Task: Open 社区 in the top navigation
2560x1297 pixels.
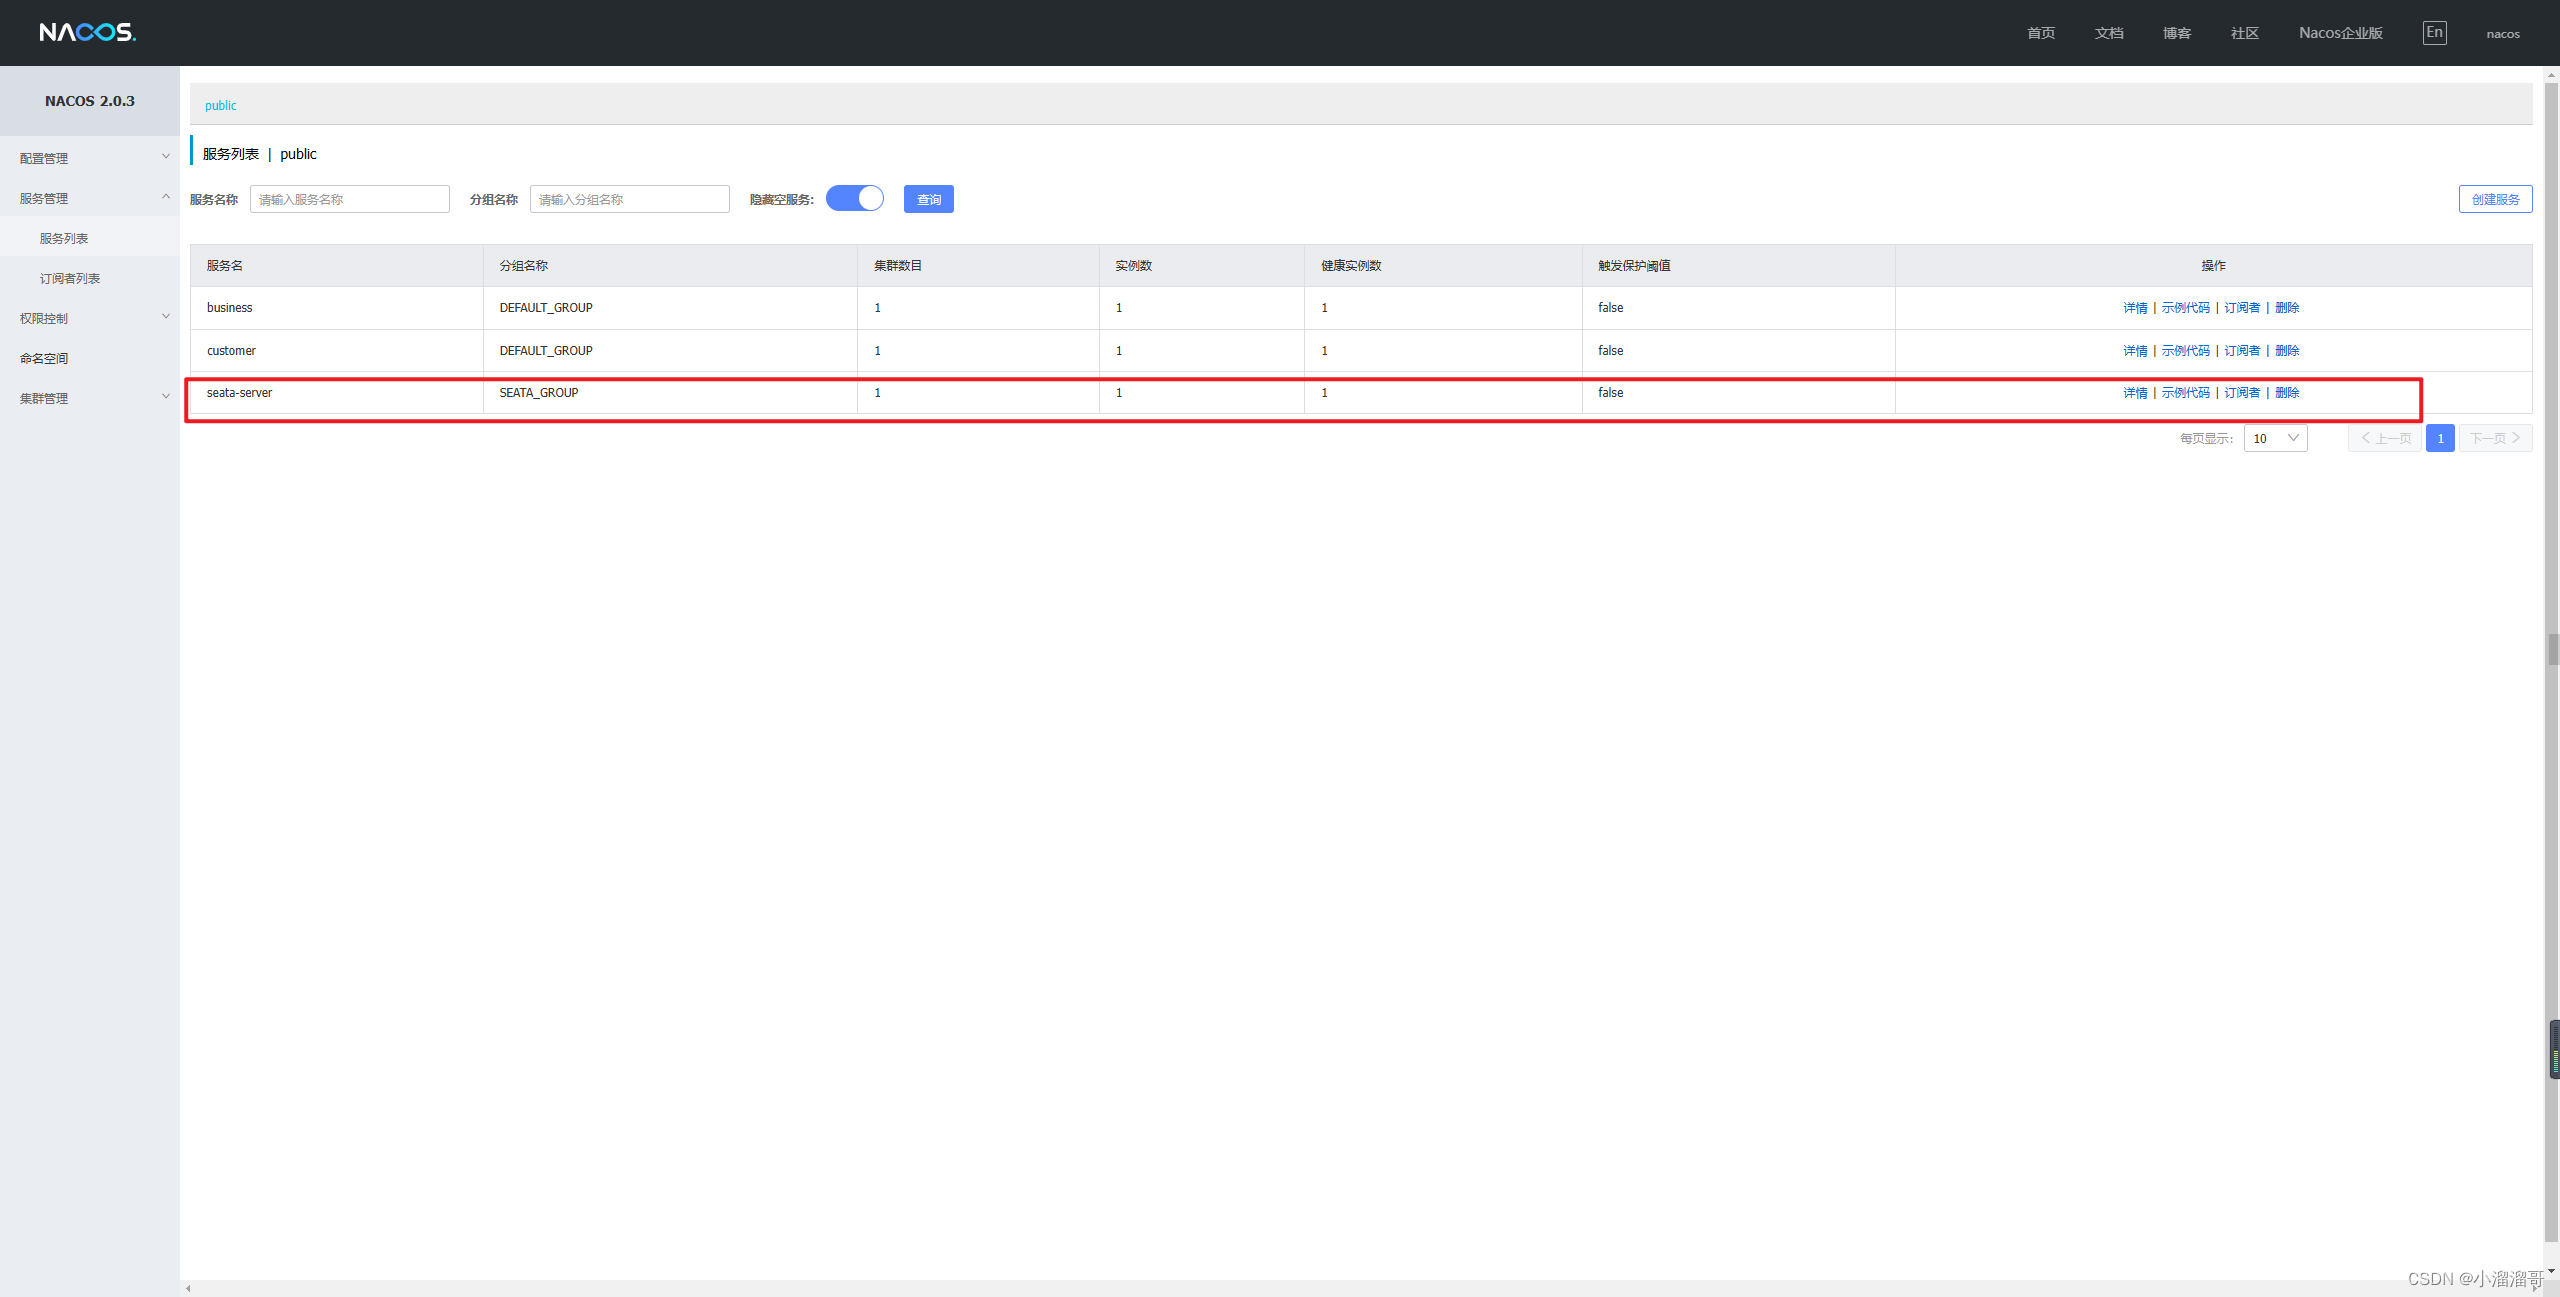Action: pos(2245,33)
